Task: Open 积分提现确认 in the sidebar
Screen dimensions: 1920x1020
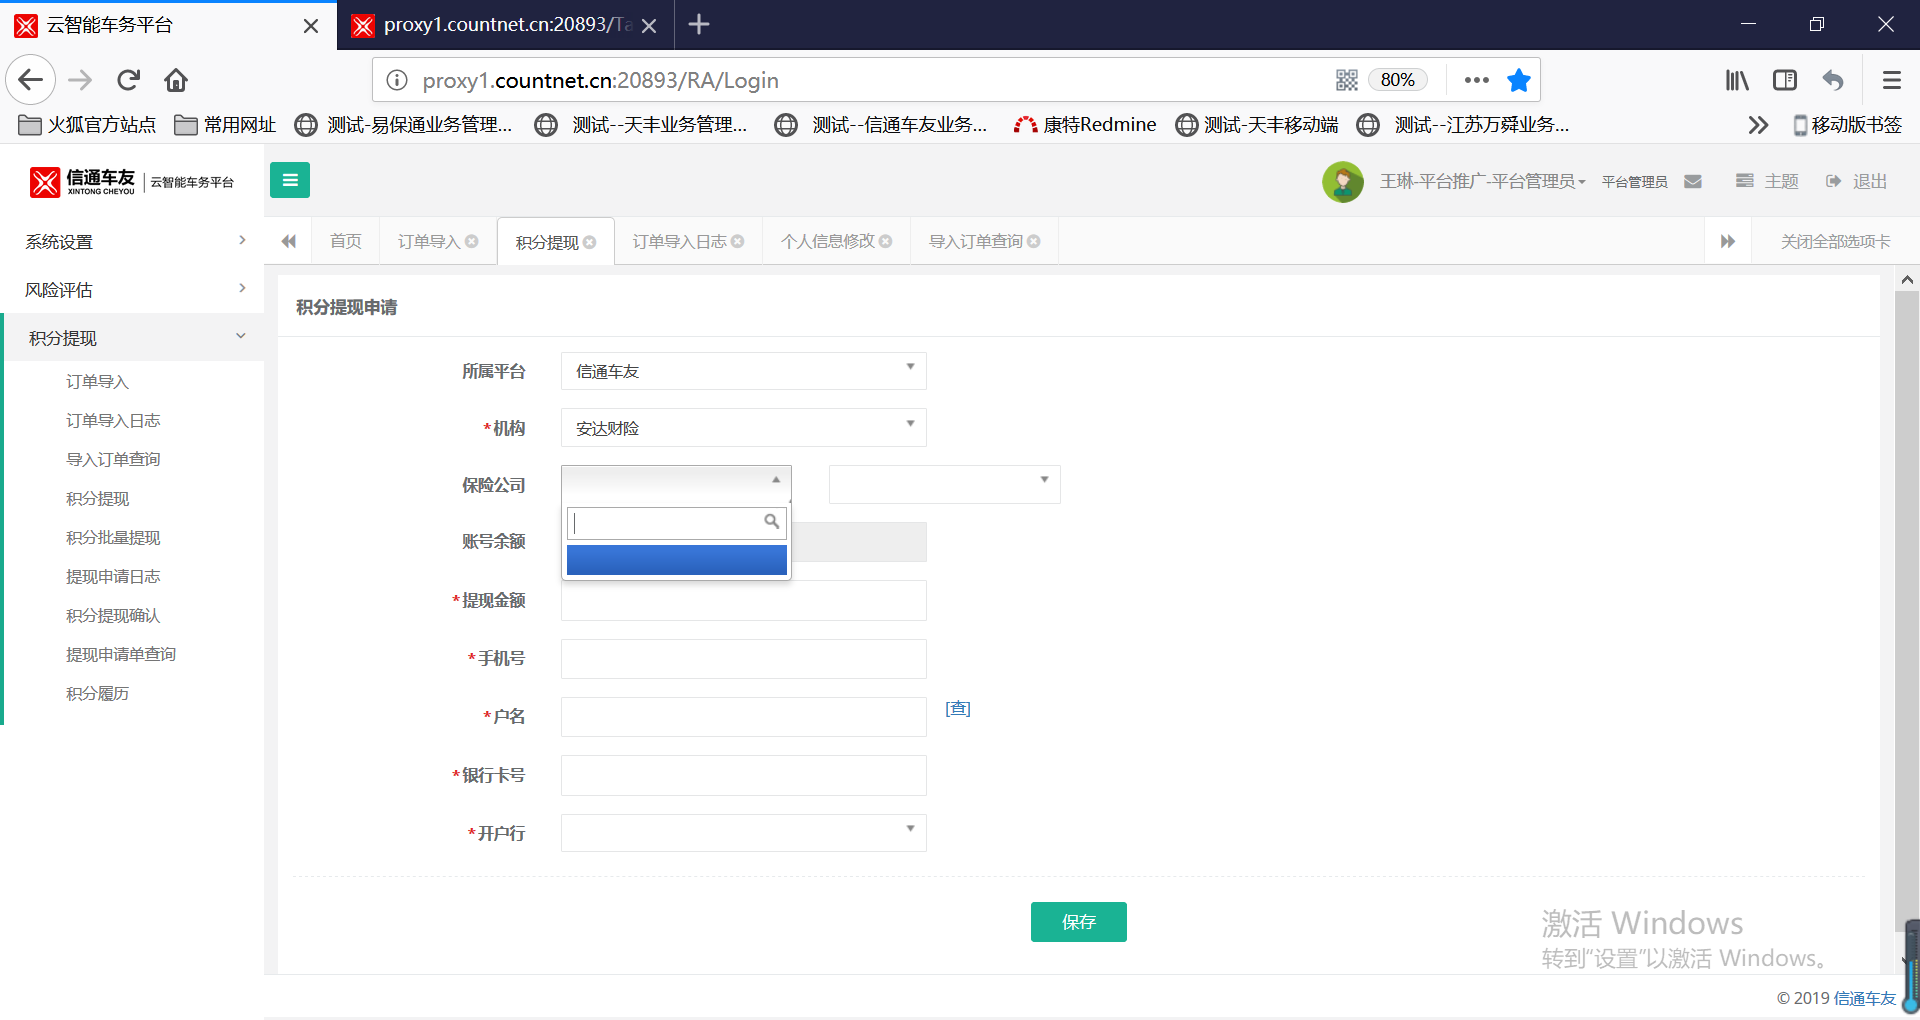Action: tap(113, 615)
